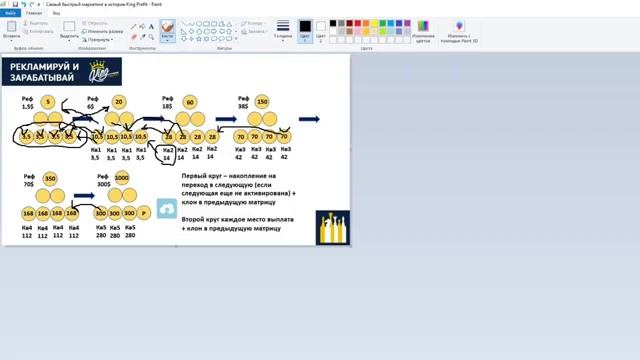Viewport: 640px width, 360px height.
Task: Select the Pencil tool
Action: pyautogui.click(x=133, y=26)
